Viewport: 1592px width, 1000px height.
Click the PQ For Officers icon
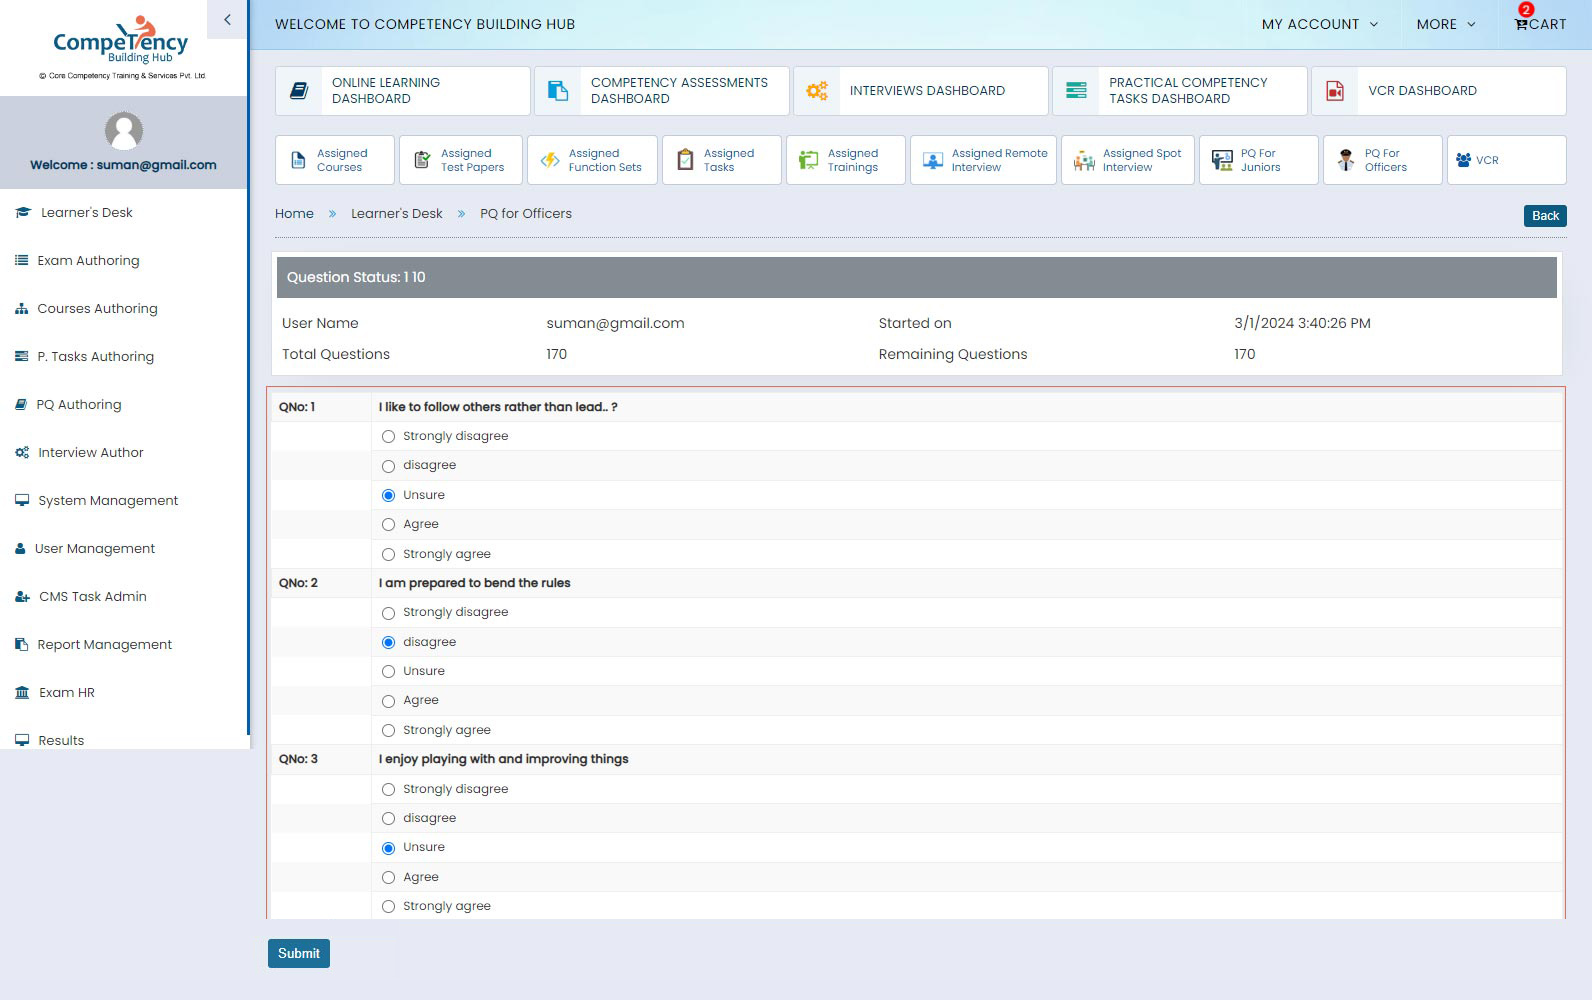pos(1346,160)
